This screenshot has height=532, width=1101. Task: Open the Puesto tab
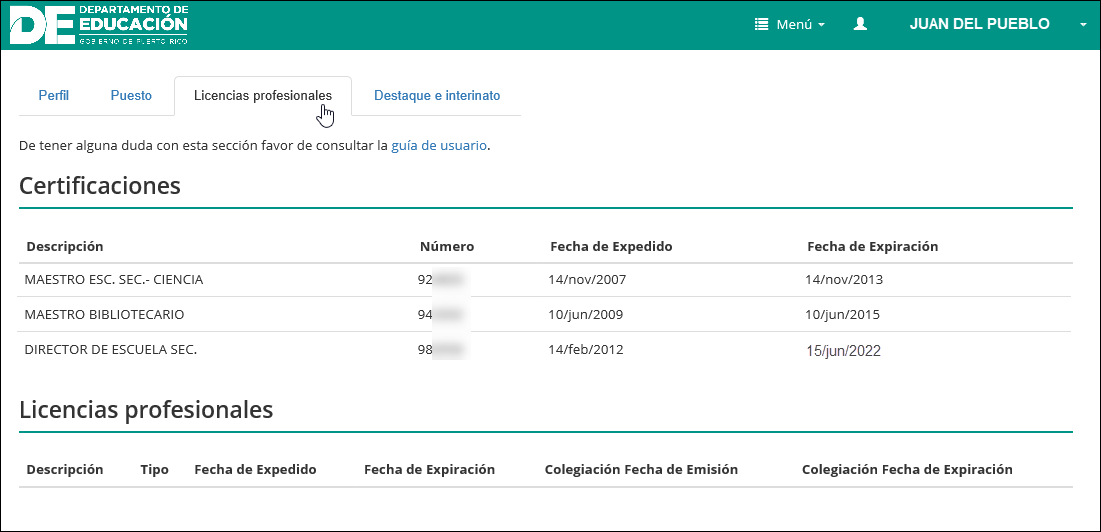tap(131, 96)
